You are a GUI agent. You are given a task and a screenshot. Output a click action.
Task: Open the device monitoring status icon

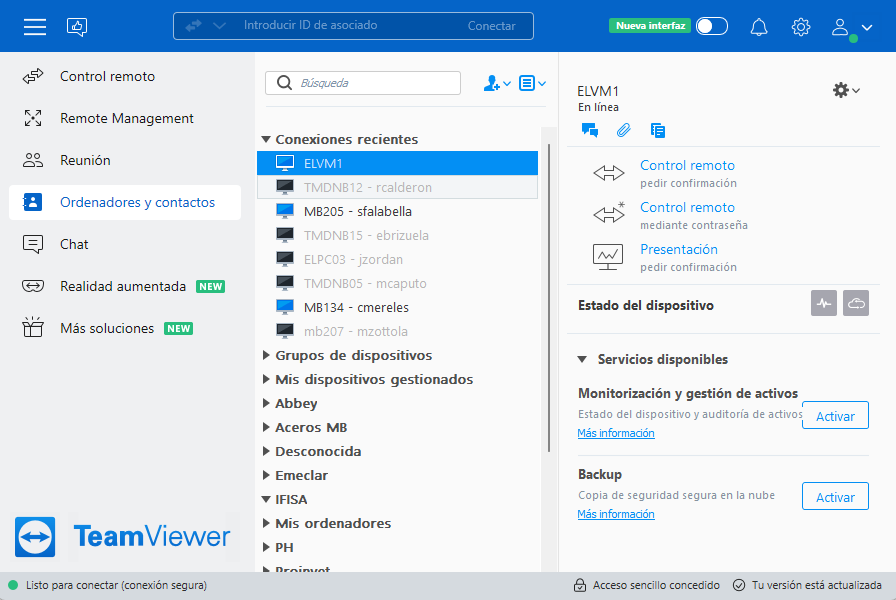[x=823, y=302]
